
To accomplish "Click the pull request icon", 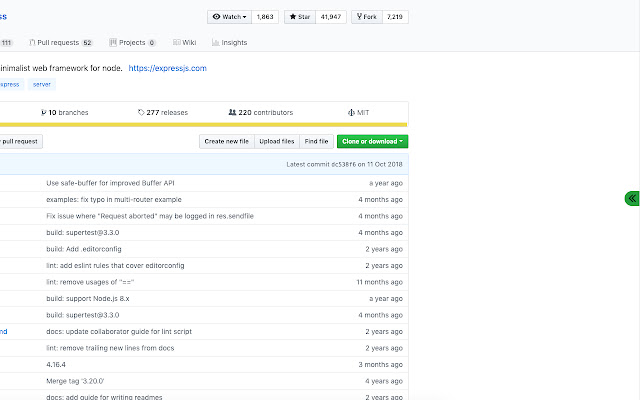I will pyautogui.click(x=32, y=42).
